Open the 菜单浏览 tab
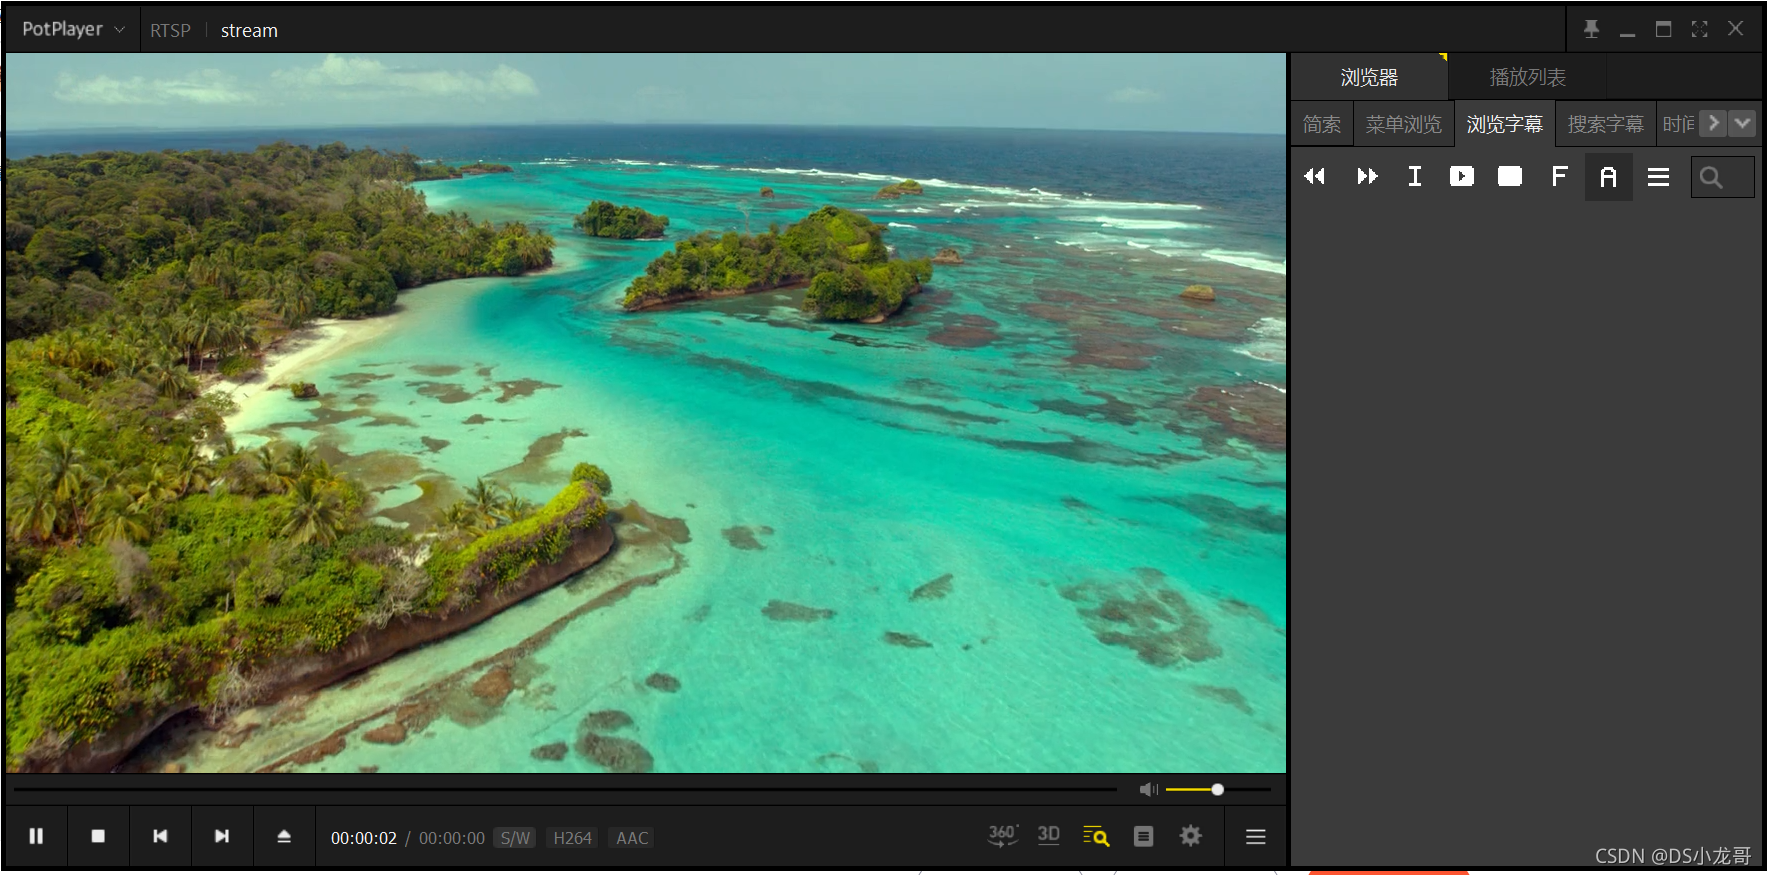This screenshot has width=1767, height=875. coord(1404,124)
